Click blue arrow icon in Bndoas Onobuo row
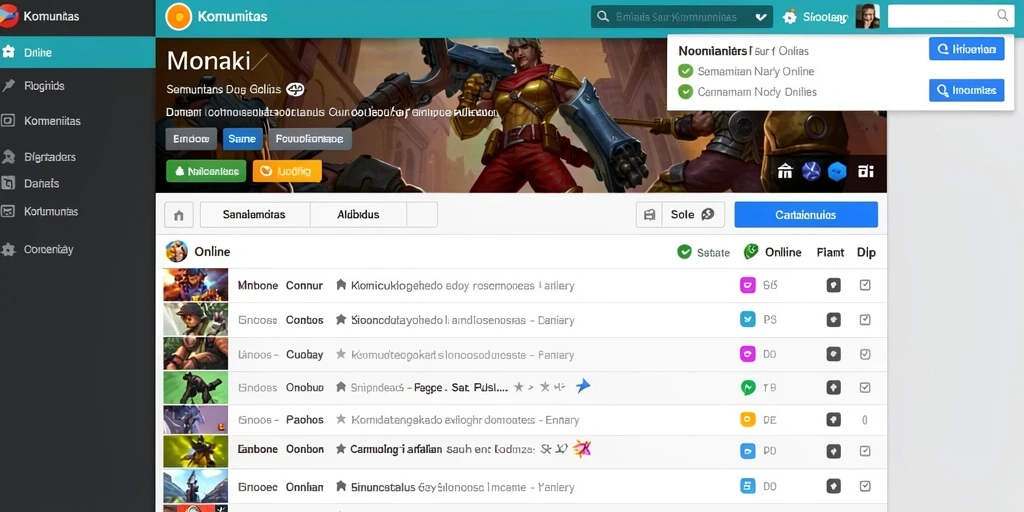 coord(583,386)
